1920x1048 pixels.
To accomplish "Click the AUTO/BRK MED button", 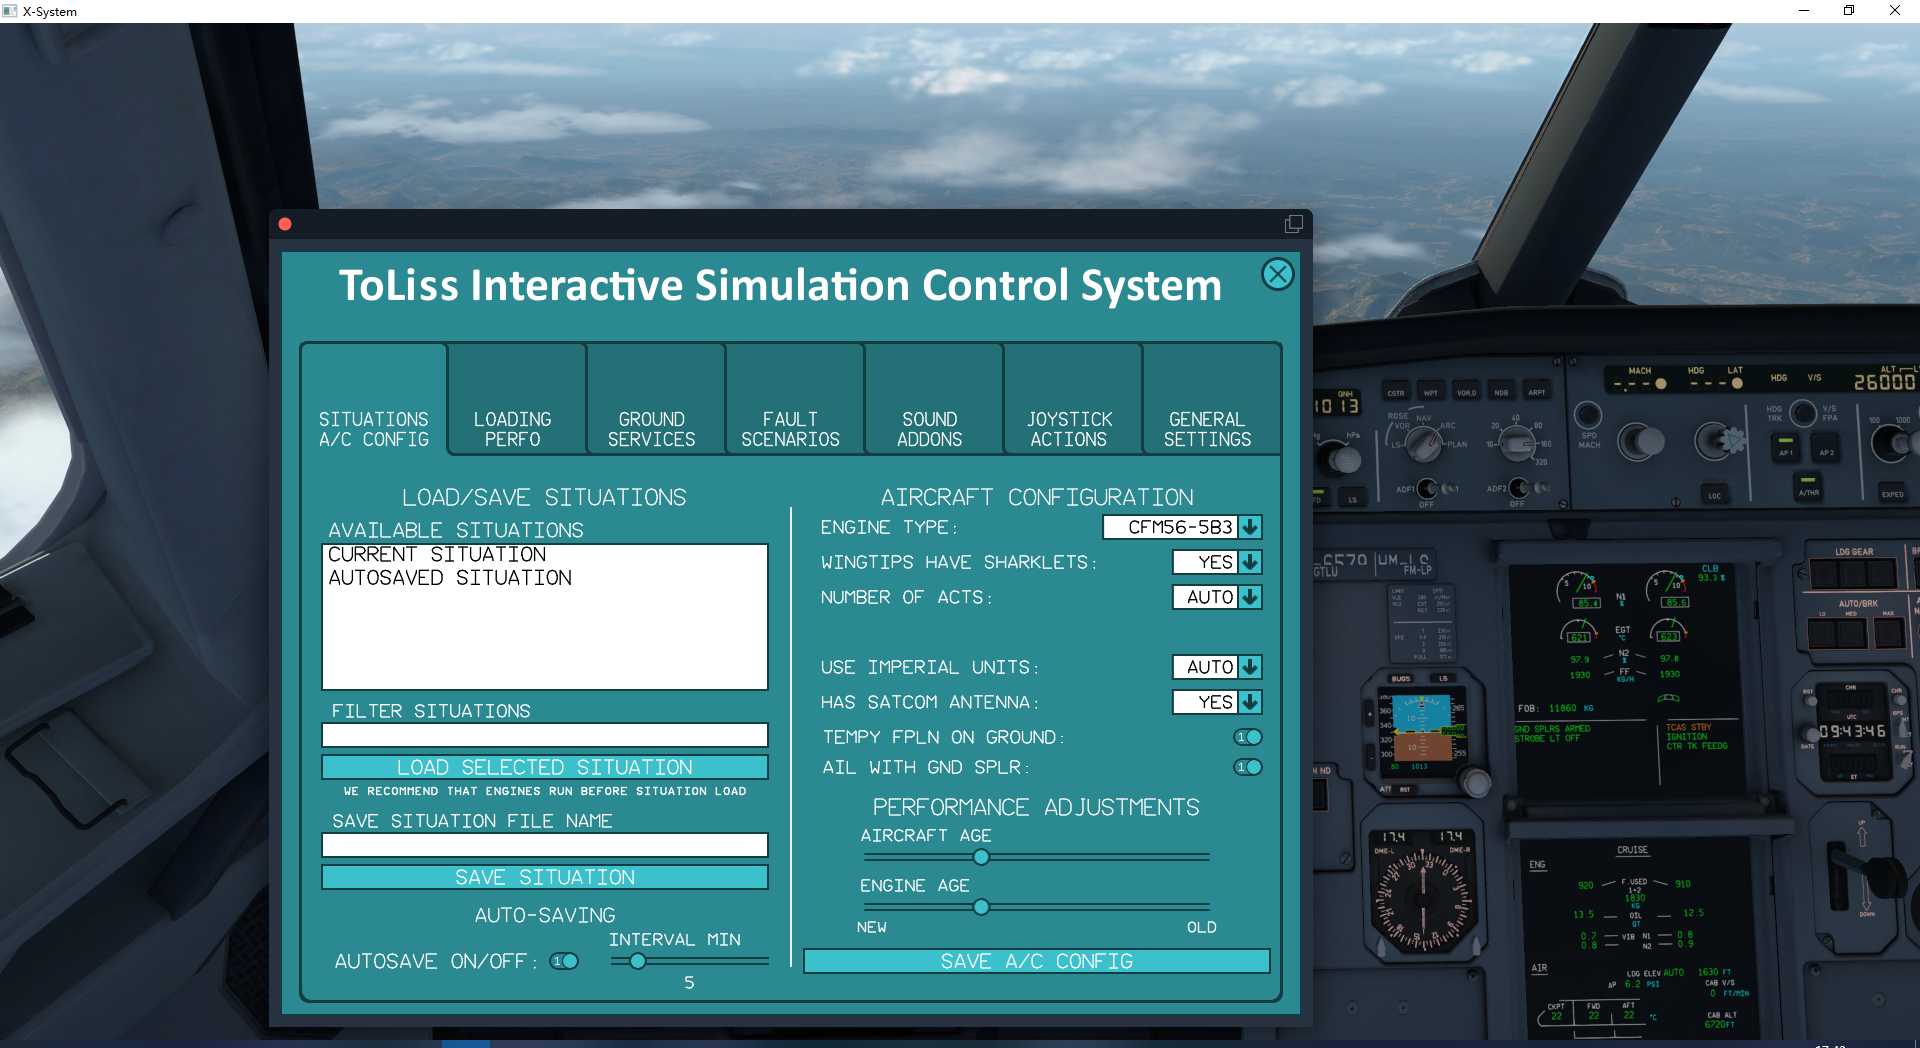I will tap(1850, 633).
